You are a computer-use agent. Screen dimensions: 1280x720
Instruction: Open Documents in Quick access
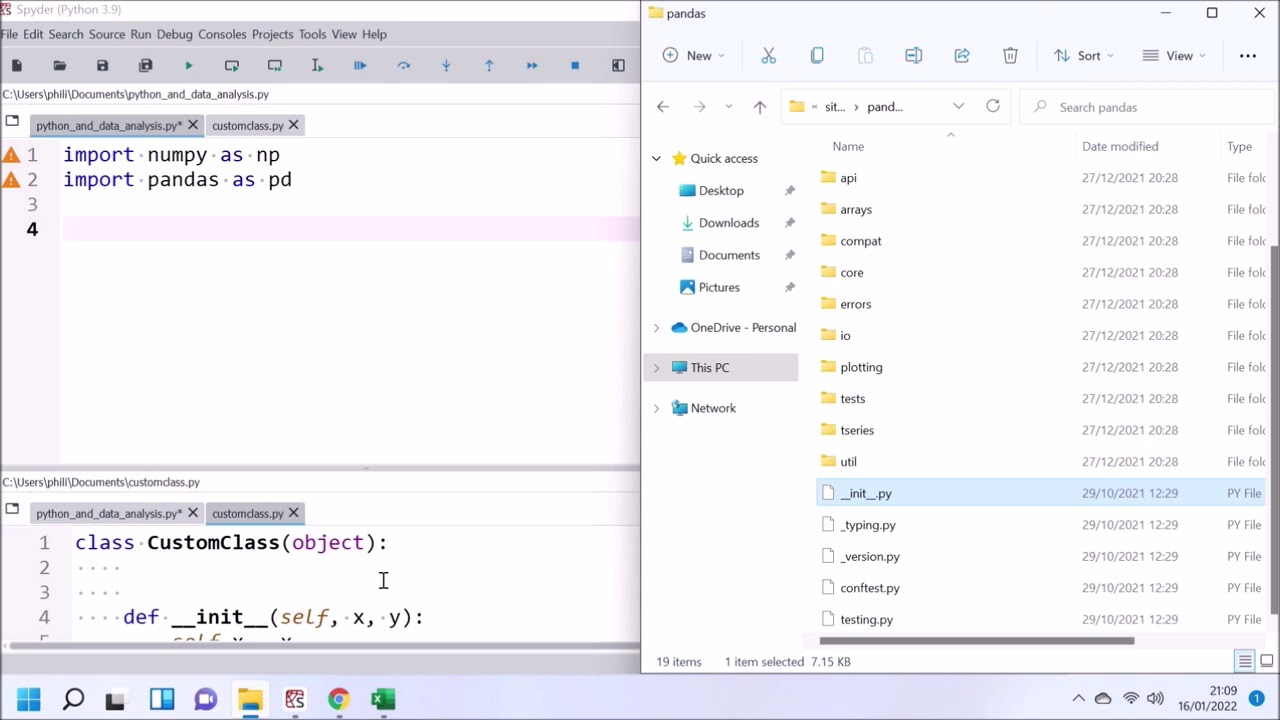point(729,255)
